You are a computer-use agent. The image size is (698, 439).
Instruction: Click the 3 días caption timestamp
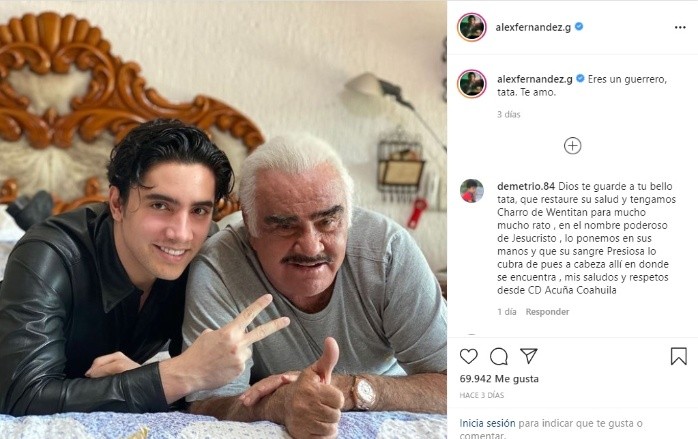pyautogui.click(x=508, y=114)
